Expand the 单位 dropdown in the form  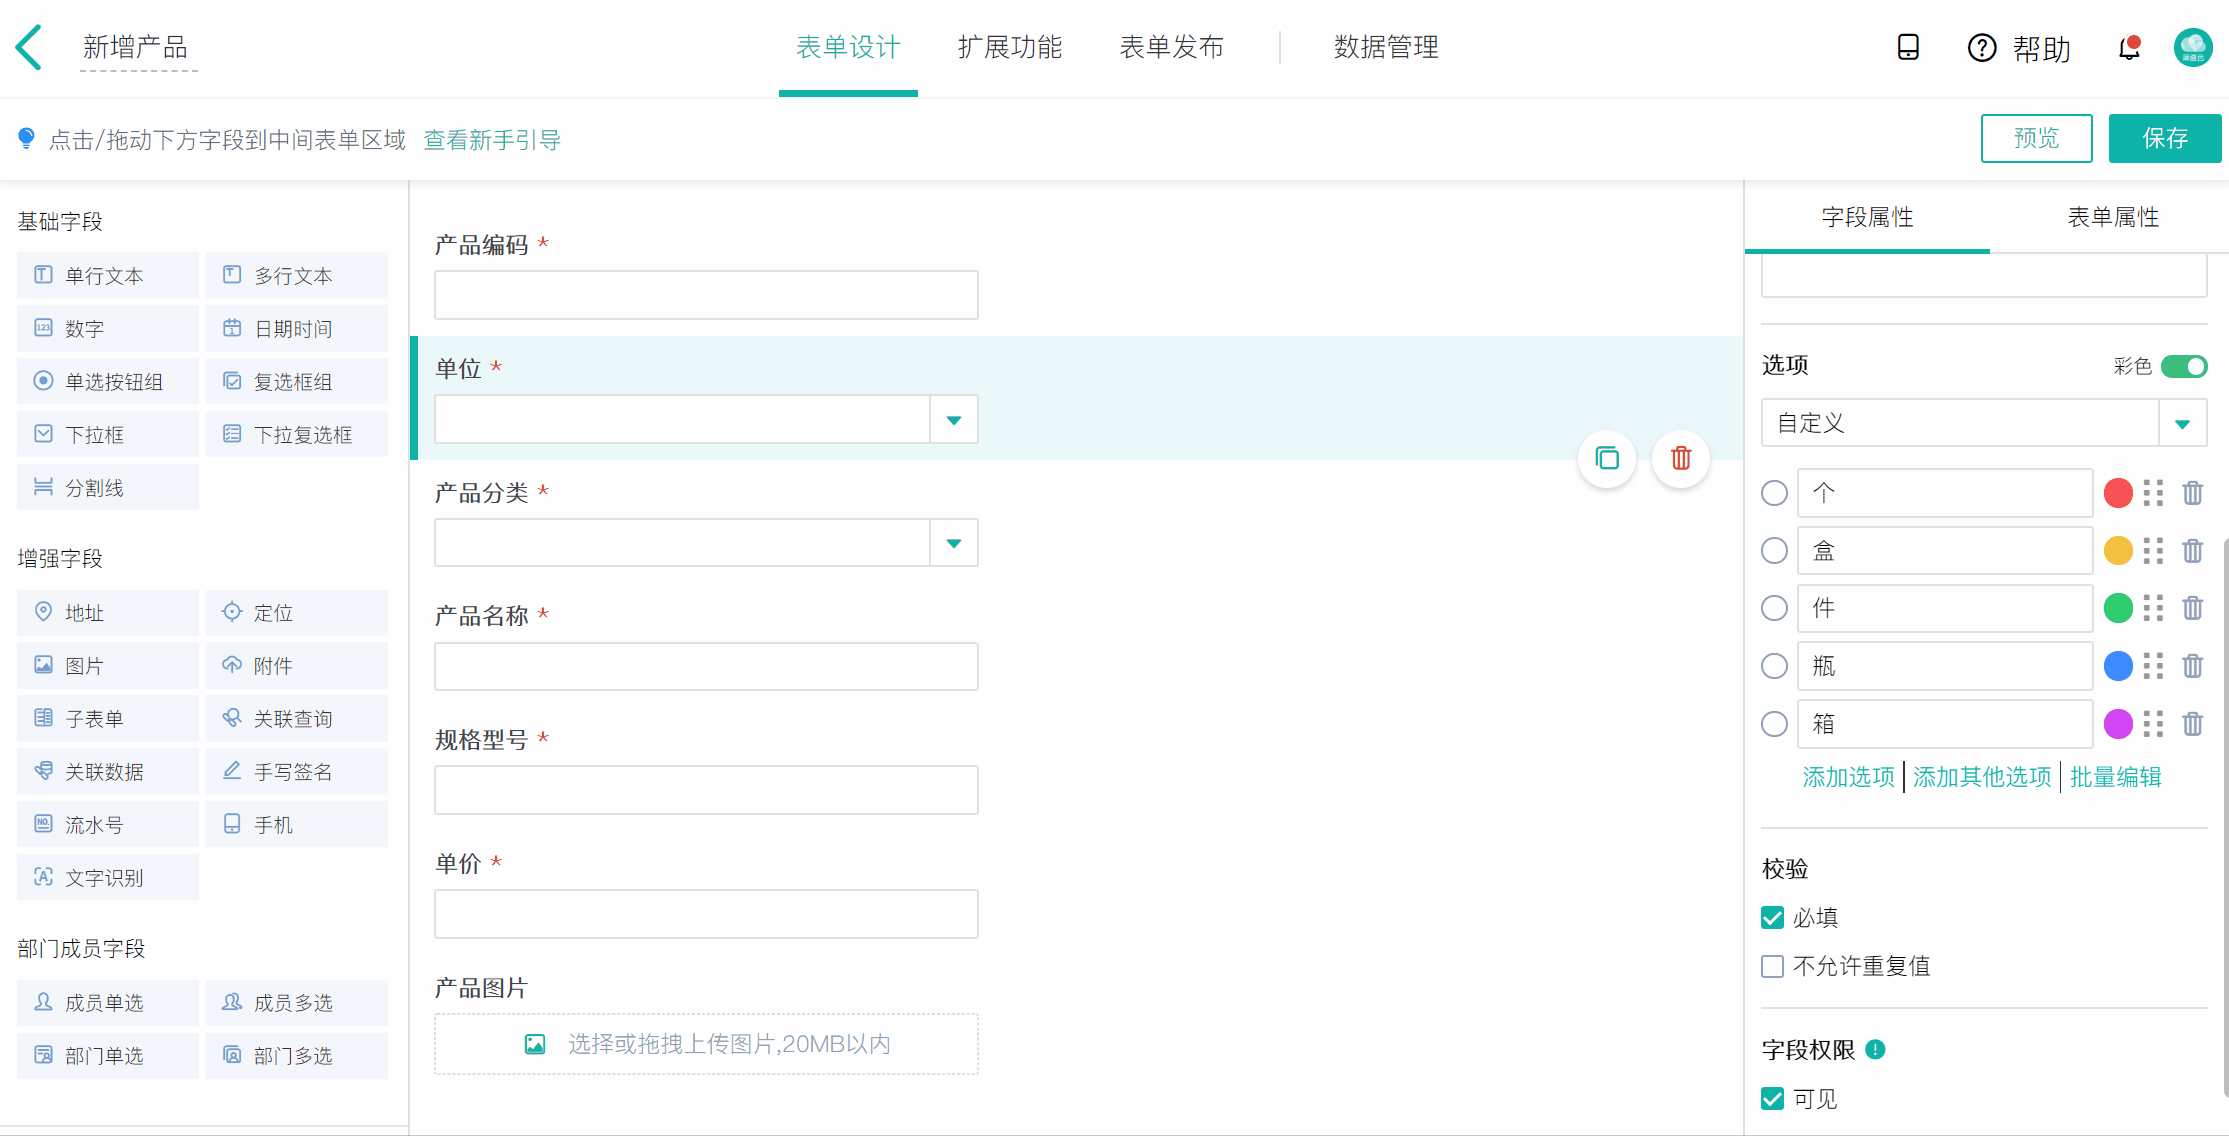pyautogui.click(x=954, y=420)
